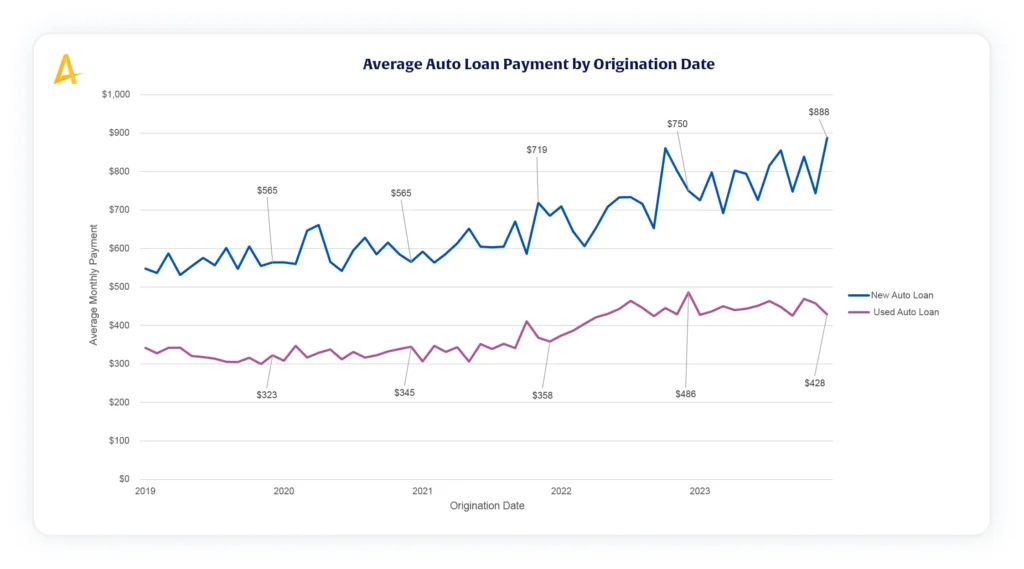Click the $900 y-axis label
The height and width of the screenshot is (569, 1024).
(119, 133)
